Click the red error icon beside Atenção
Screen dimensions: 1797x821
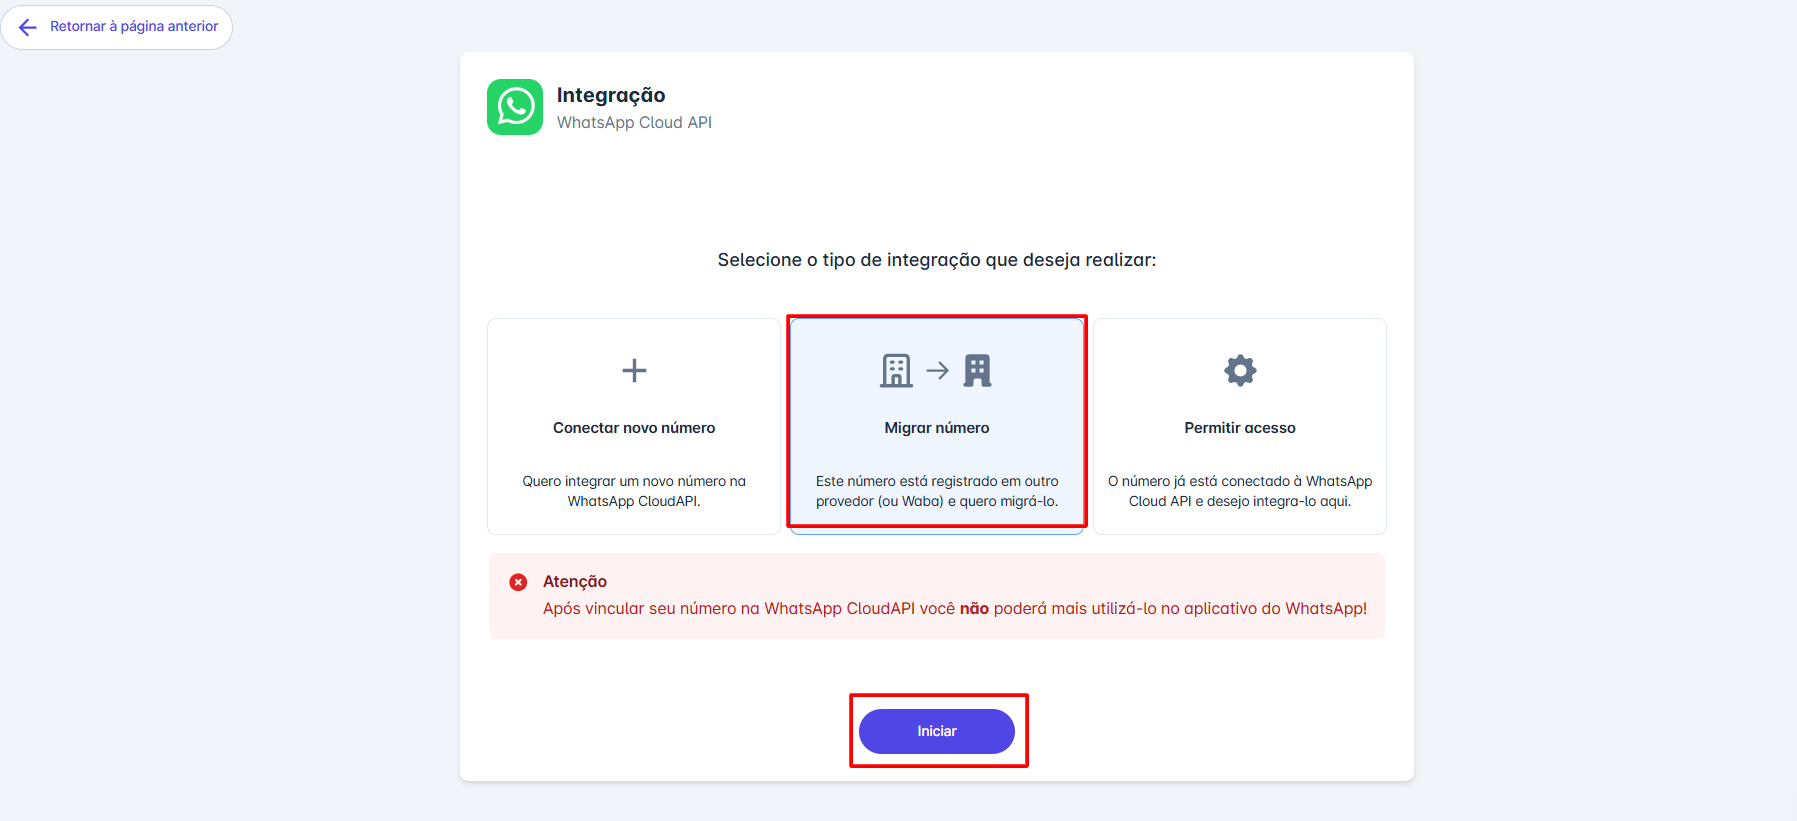coord(518,582)
